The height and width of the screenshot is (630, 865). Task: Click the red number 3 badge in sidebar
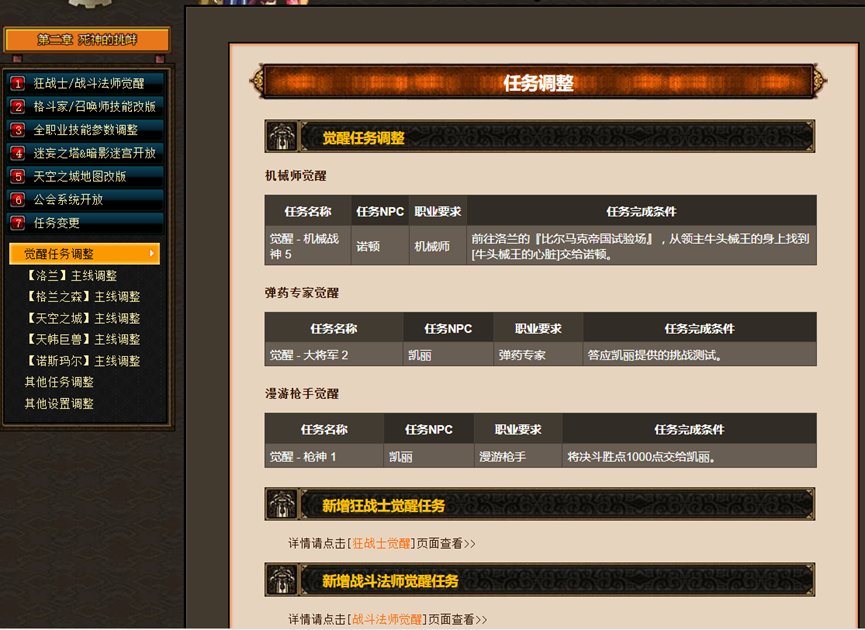tap(18, 130)
